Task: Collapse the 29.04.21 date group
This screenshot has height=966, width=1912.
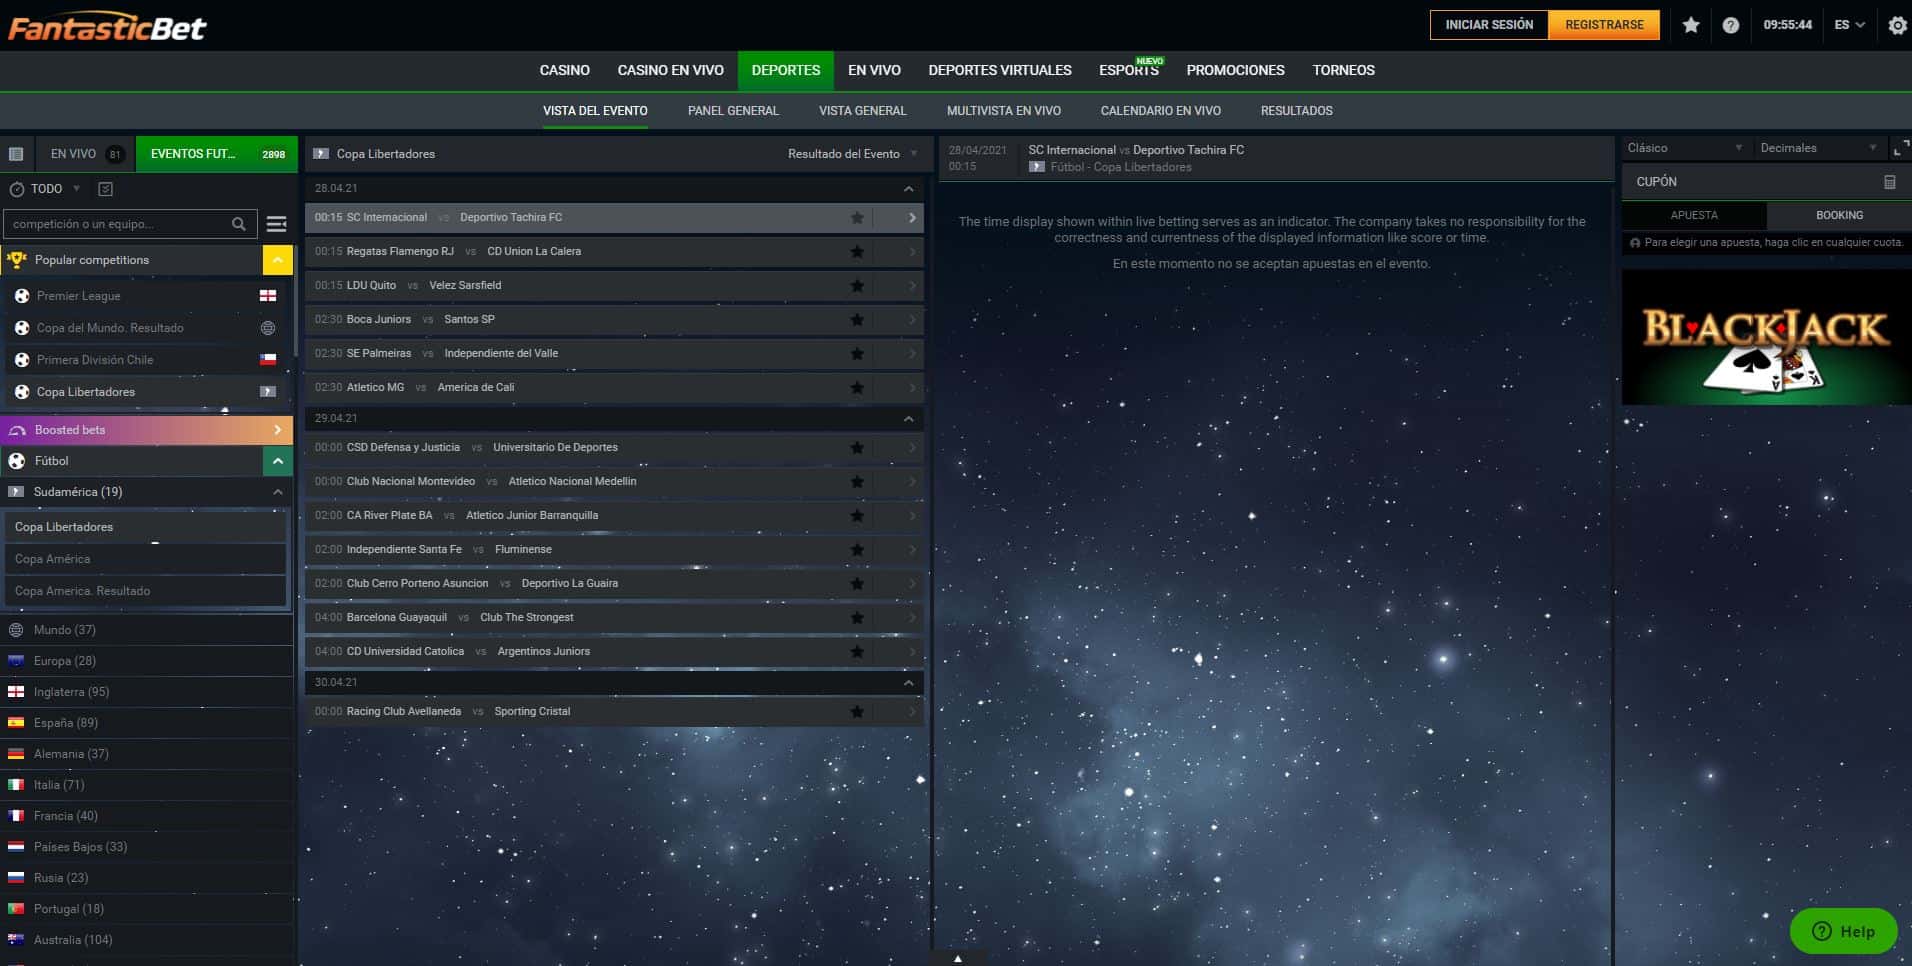Action: 908,419
